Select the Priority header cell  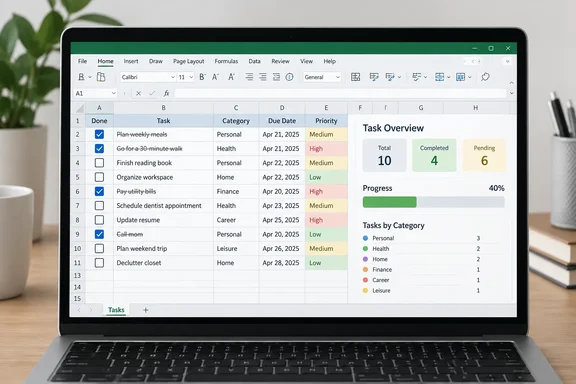pyautogui.click(x=326, y=121)
